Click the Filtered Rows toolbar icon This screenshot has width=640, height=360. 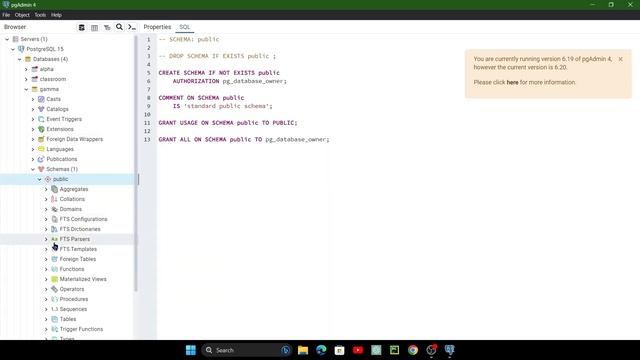(x=107, y=27)
